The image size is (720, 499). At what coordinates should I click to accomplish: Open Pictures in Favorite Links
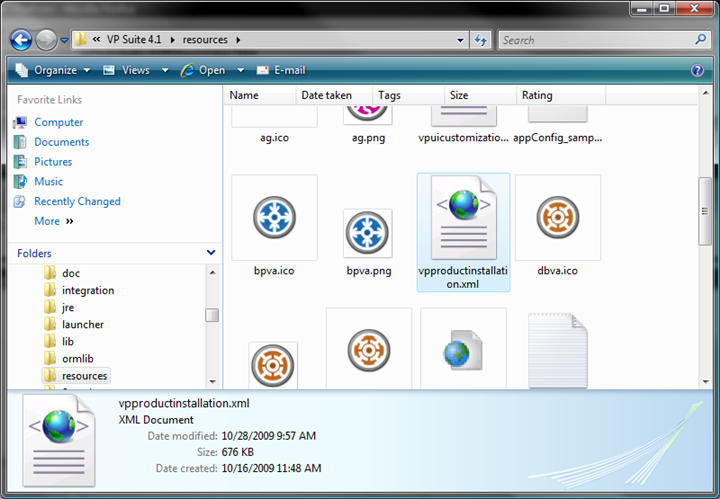point(53,162)
